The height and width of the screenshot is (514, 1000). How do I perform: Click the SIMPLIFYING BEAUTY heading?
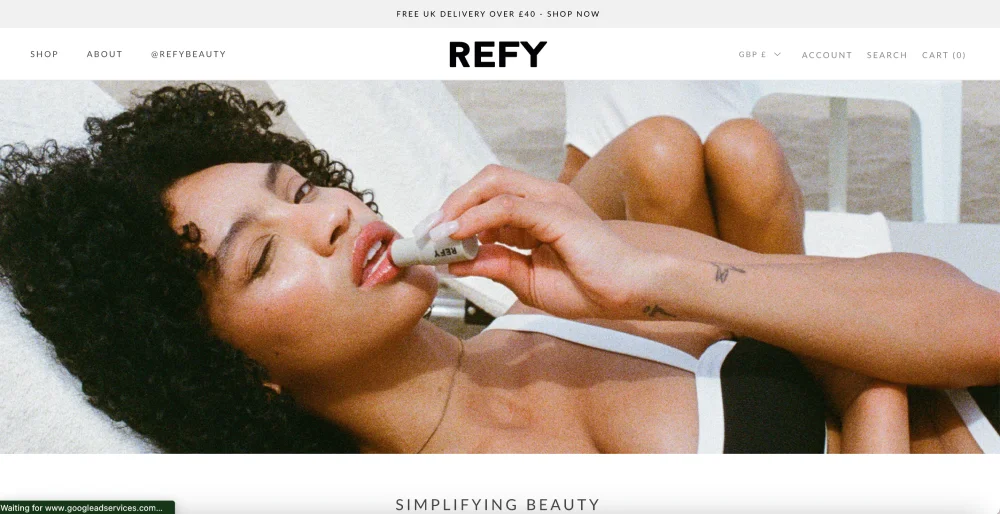coord(497,504)
